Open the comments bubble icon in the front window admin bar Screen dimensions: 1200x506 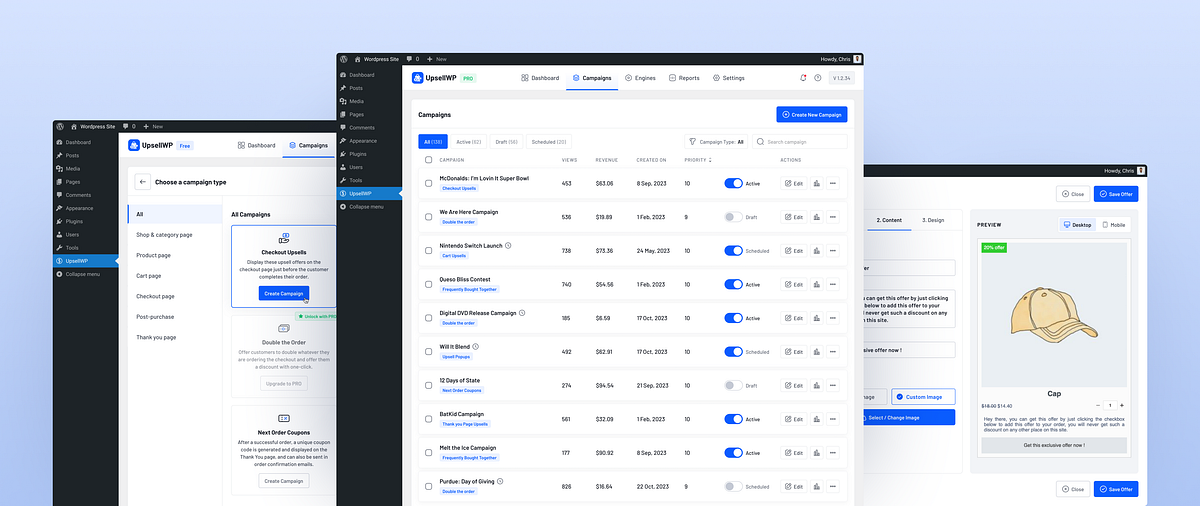point(410,59)
